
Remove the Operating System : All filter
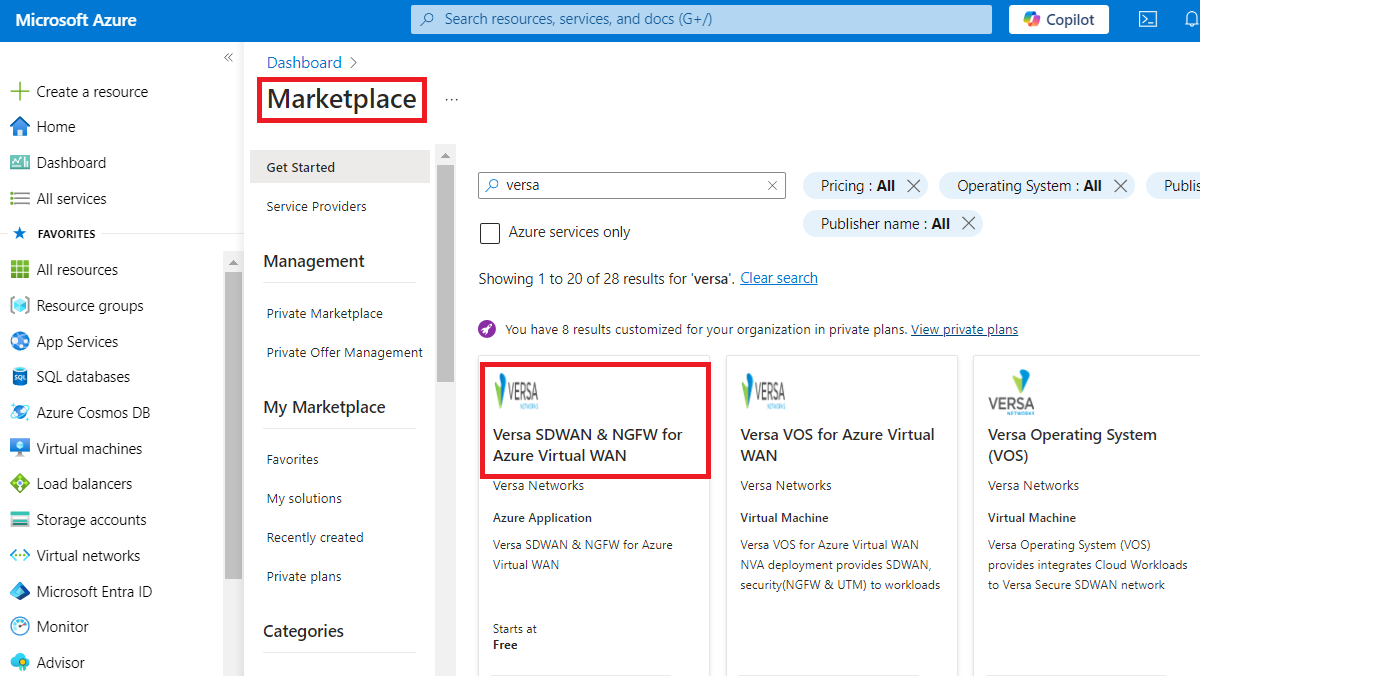tap(1120, 186)
